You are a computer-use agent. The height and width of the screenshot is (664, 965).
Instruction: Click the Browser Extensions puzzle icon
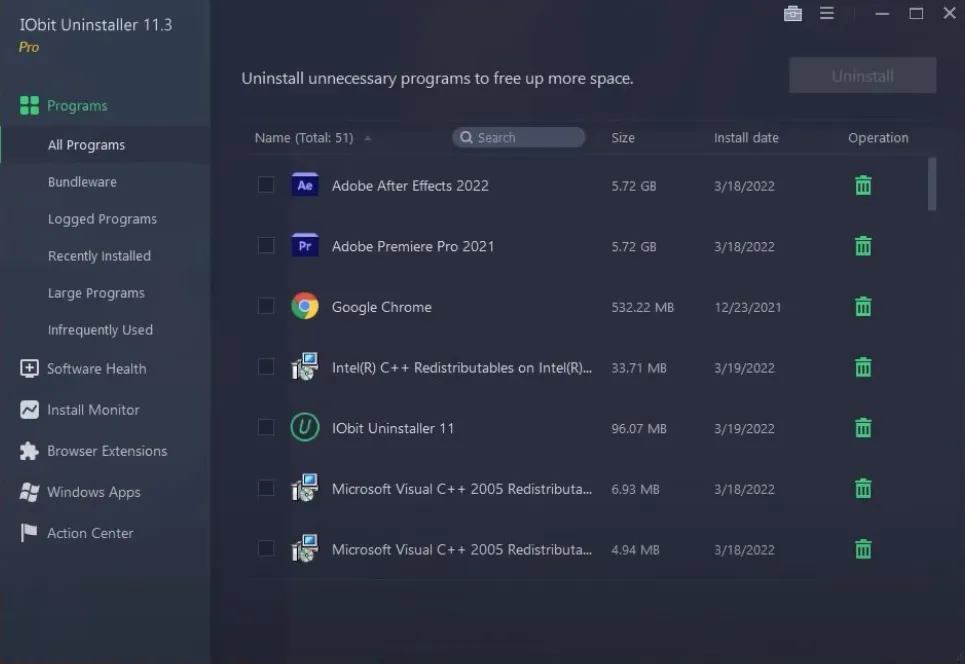[x=29, y=450]
